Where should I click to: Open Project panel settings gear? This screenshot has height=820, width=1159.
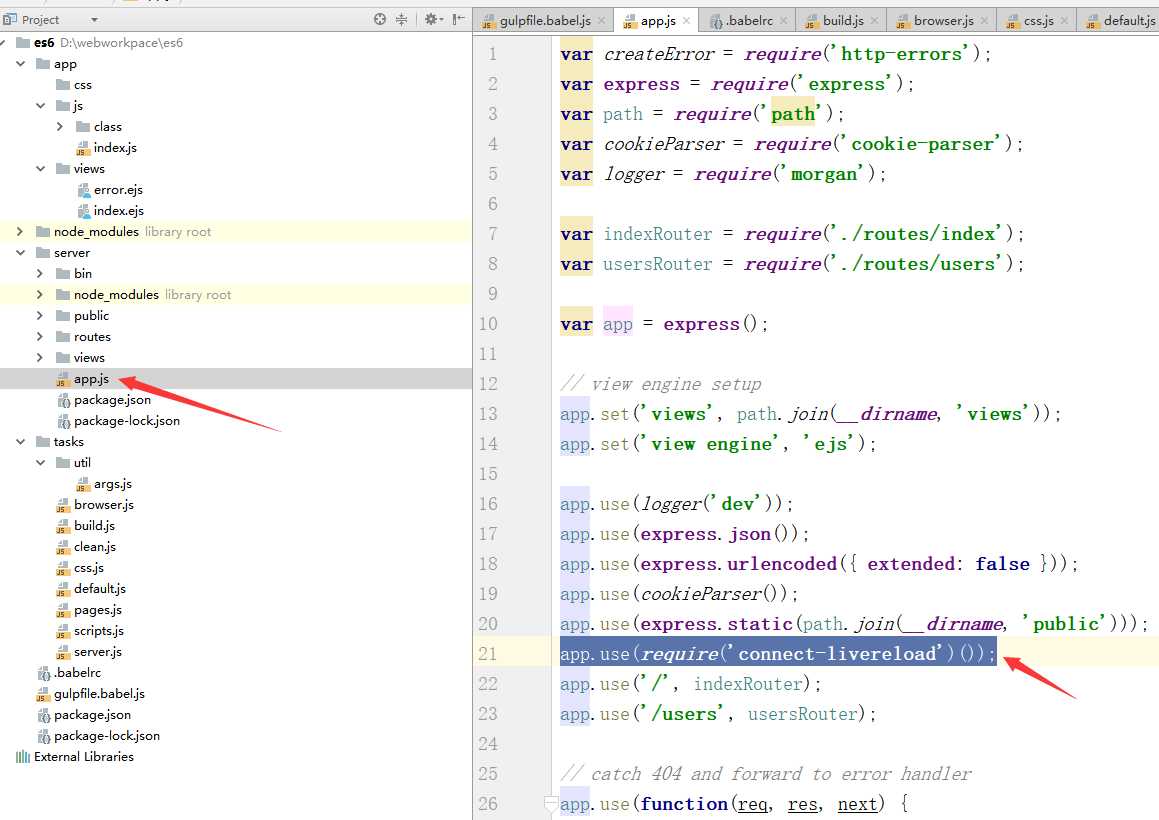pos(432,19)
